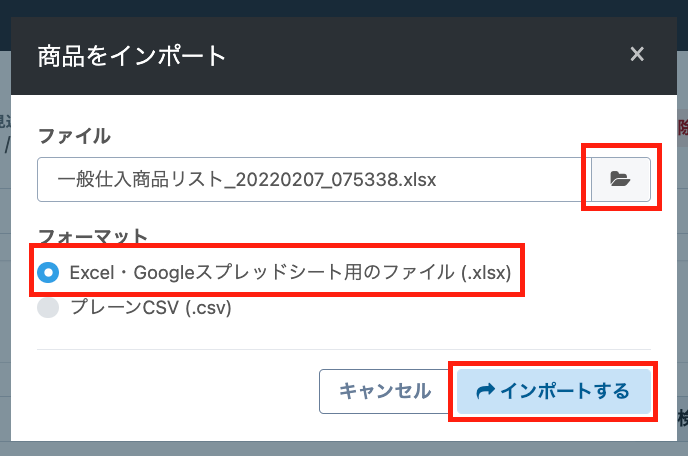The width and height of the screenshot is (688, 456).
Task: Click the horizontal divider above the buttons
Action: (x=344, y=349)
